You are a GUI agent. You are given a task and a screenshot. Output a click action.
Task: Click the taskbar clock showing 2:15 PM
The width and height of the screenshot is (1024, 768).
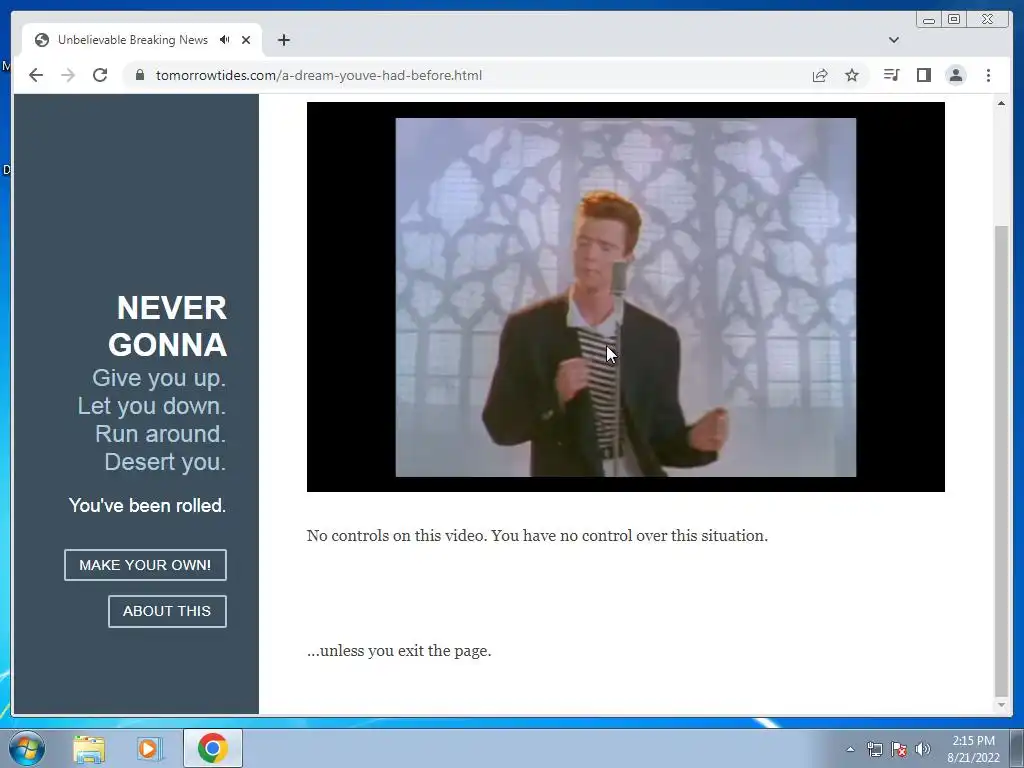click(x=973, y=749)
